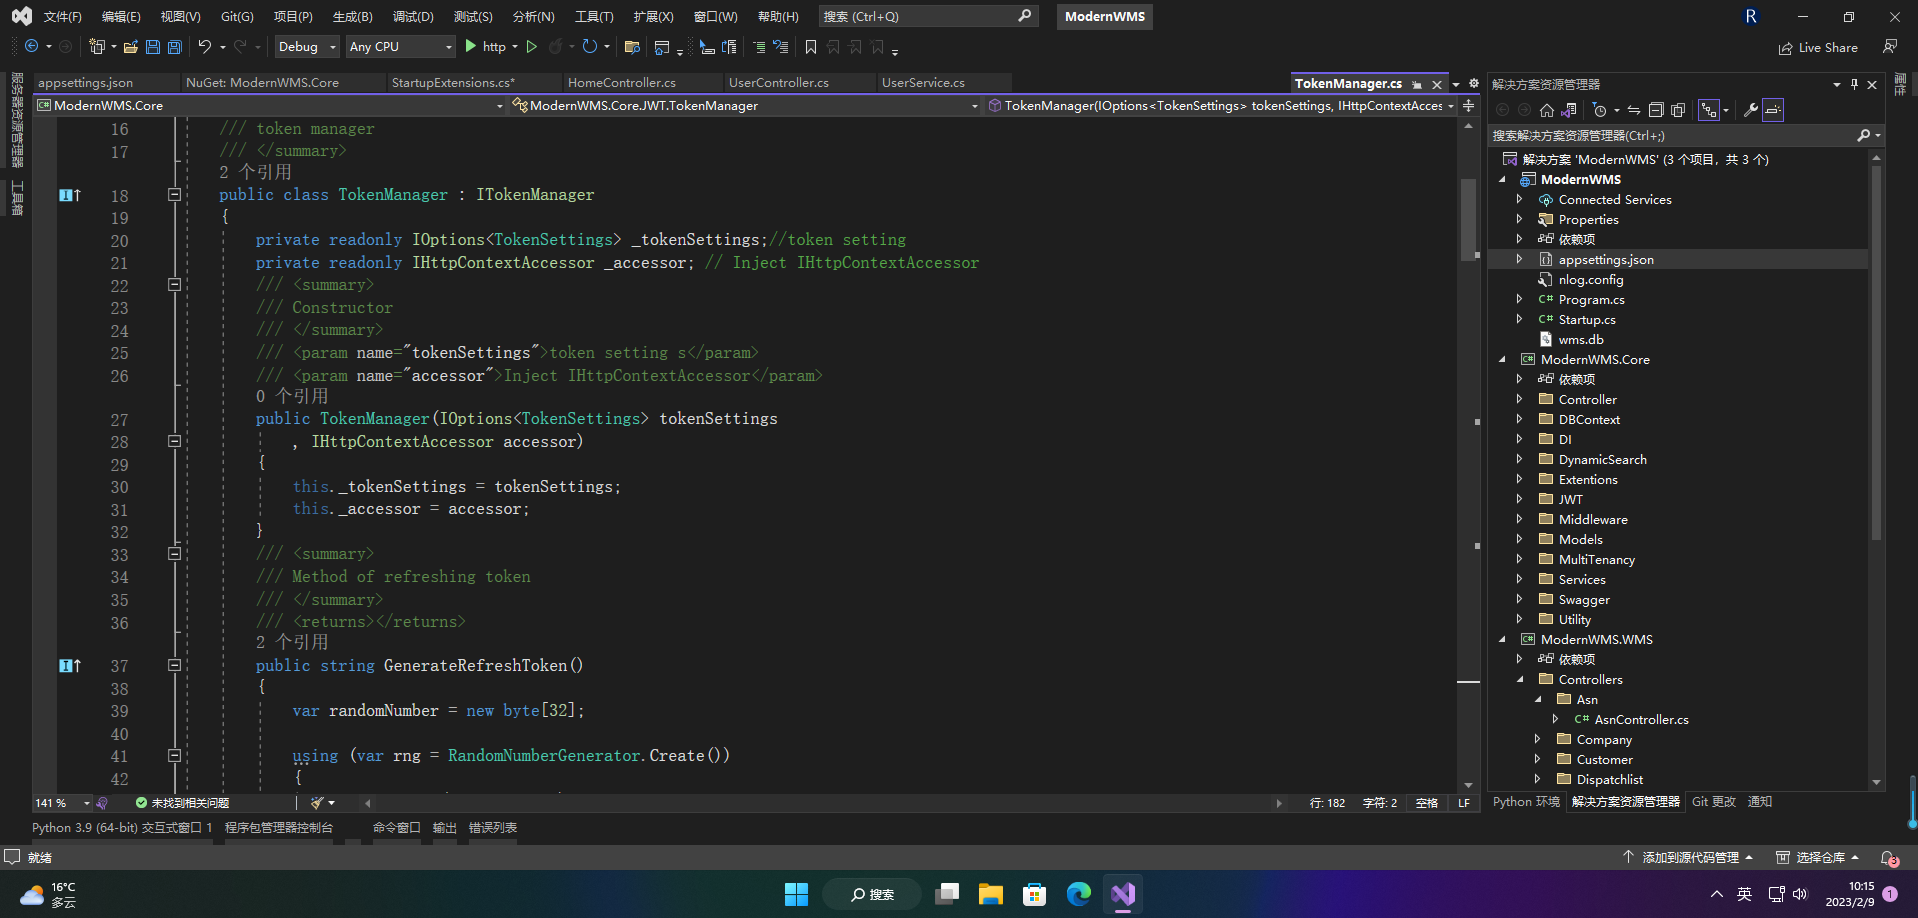The width and height of the screenshot is (1918, 918).
Task: Open the 调试(D) menu
Action: click(x=413, y=17)
